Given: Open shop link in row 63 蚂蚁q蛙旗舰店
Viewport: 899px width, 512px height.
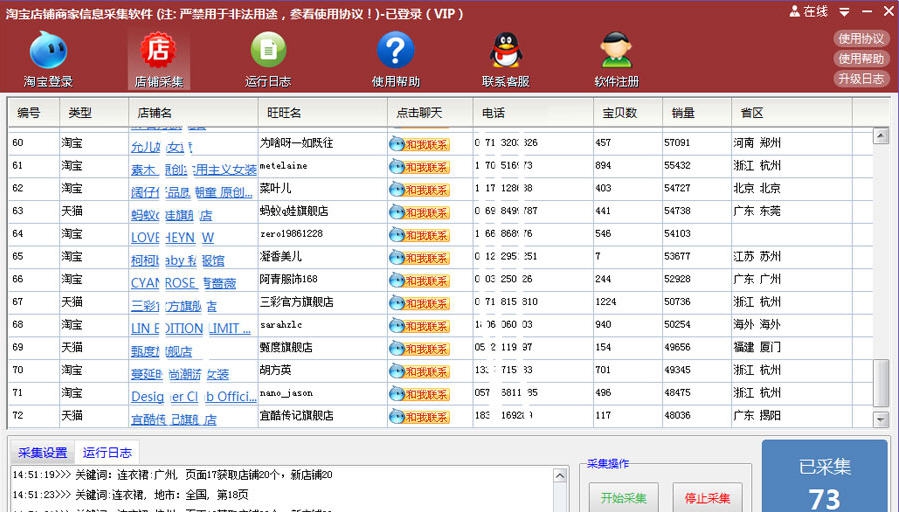Looking at the screenshot, I should [171, 215].
